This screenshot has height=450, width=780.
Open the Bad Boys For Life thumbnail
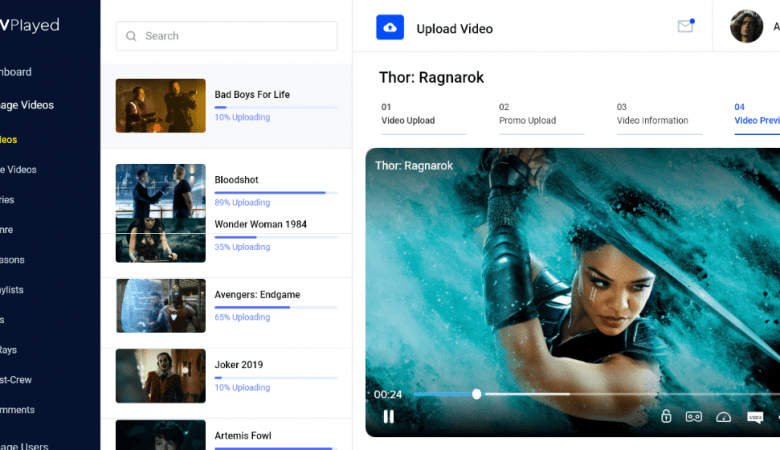tap(161, 106)
